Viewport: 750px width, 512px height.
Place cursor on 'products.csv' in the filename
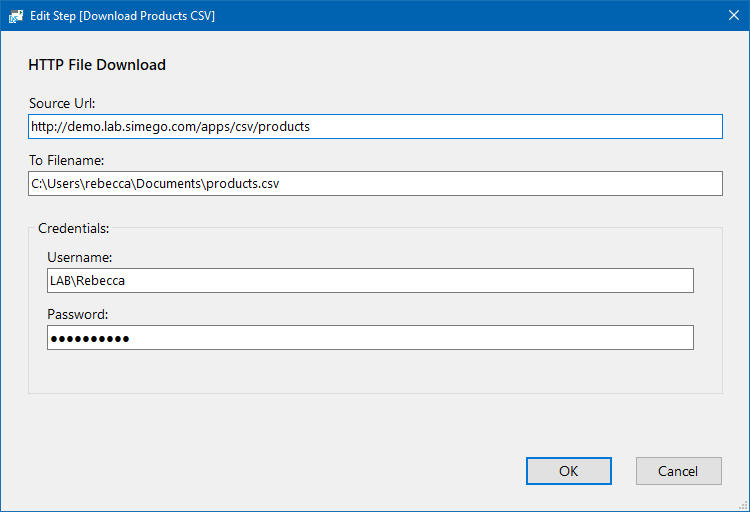pyautogui.click(x=243, y=184)
